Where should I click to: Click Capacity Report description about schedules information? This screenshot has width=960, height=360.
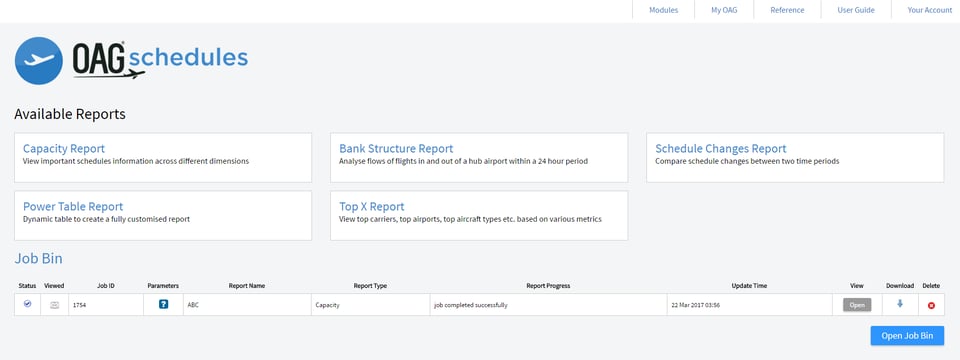point(136,162)
